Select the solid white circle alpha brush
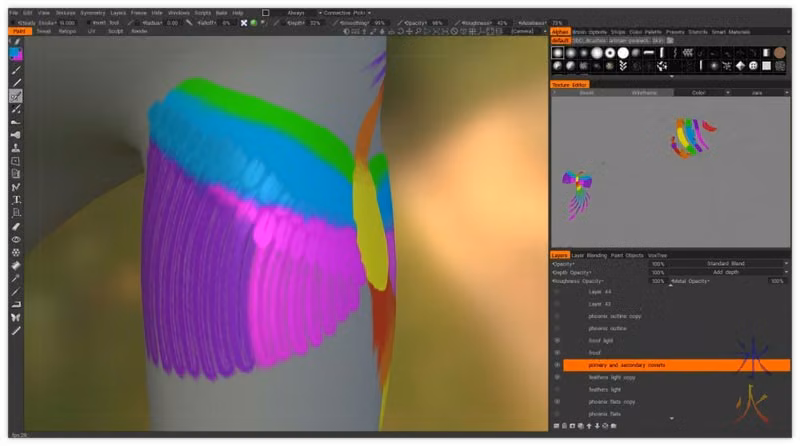 point(623,53)
